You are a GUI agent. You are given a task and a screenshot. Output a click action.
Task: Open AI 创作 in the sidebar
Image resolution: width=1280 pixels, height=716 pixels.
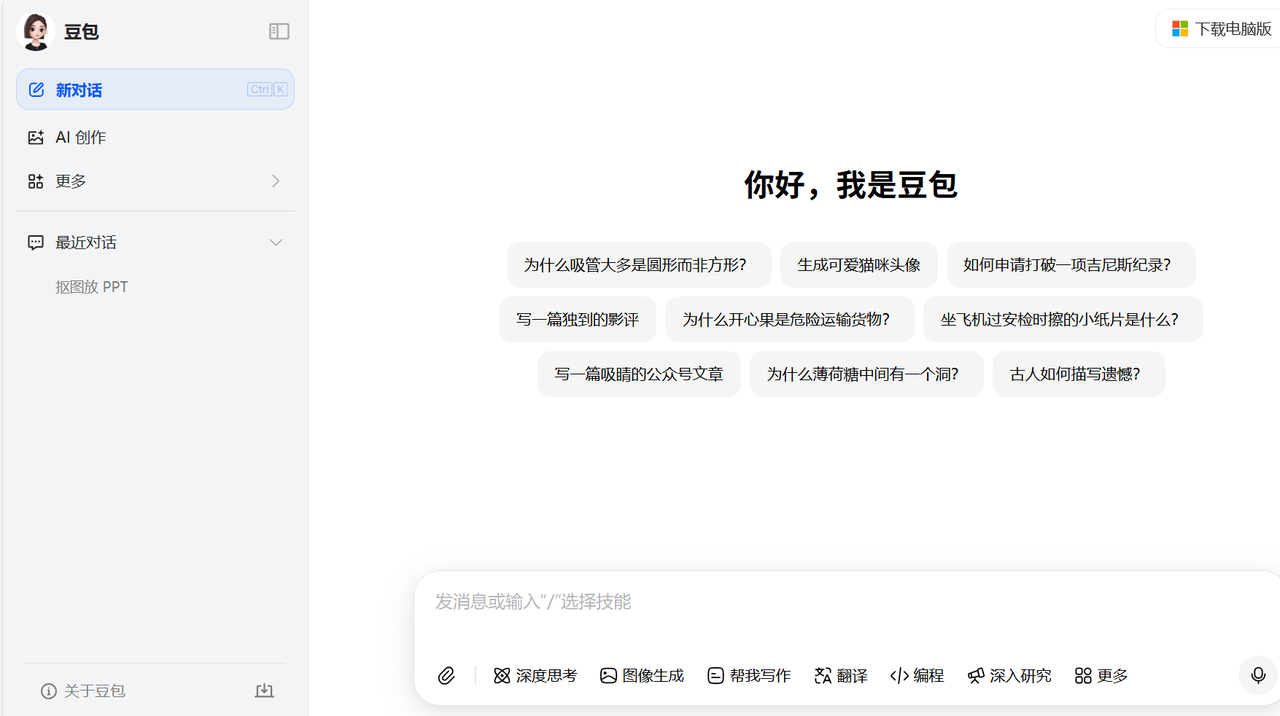pos(155,137)
